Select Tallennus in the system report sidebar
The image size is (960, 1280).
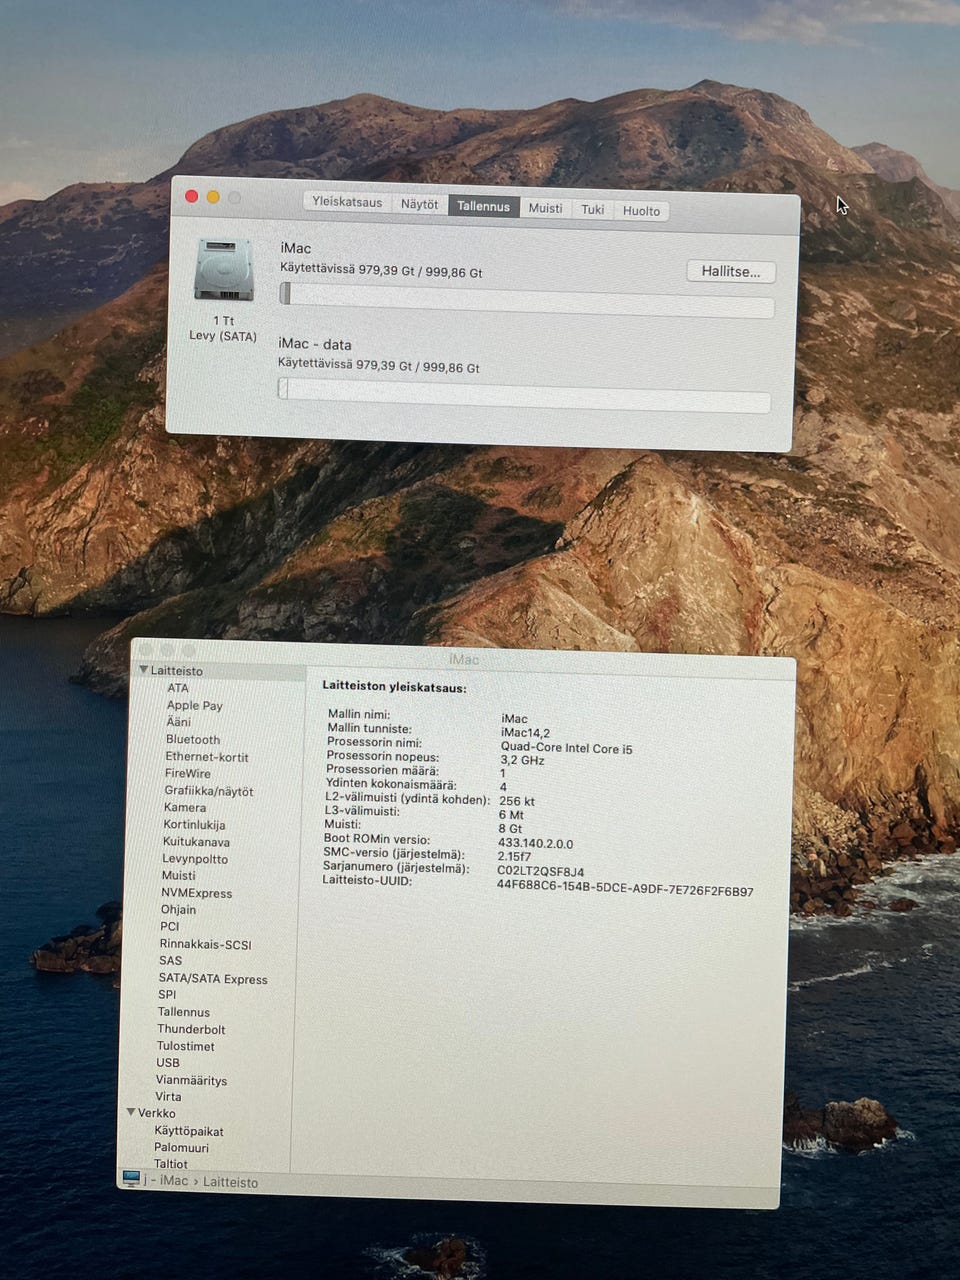tap(184, 1012)
